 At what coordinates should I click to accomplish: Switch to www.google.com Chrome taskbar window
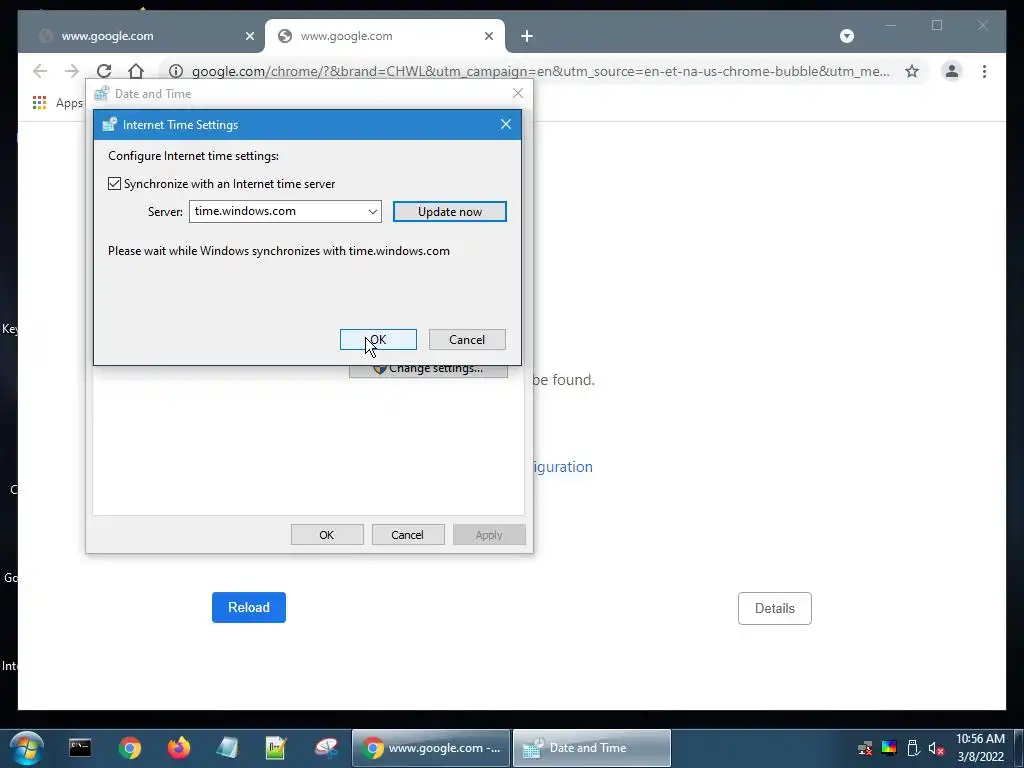pyautogui.click(x=431, y=748)
